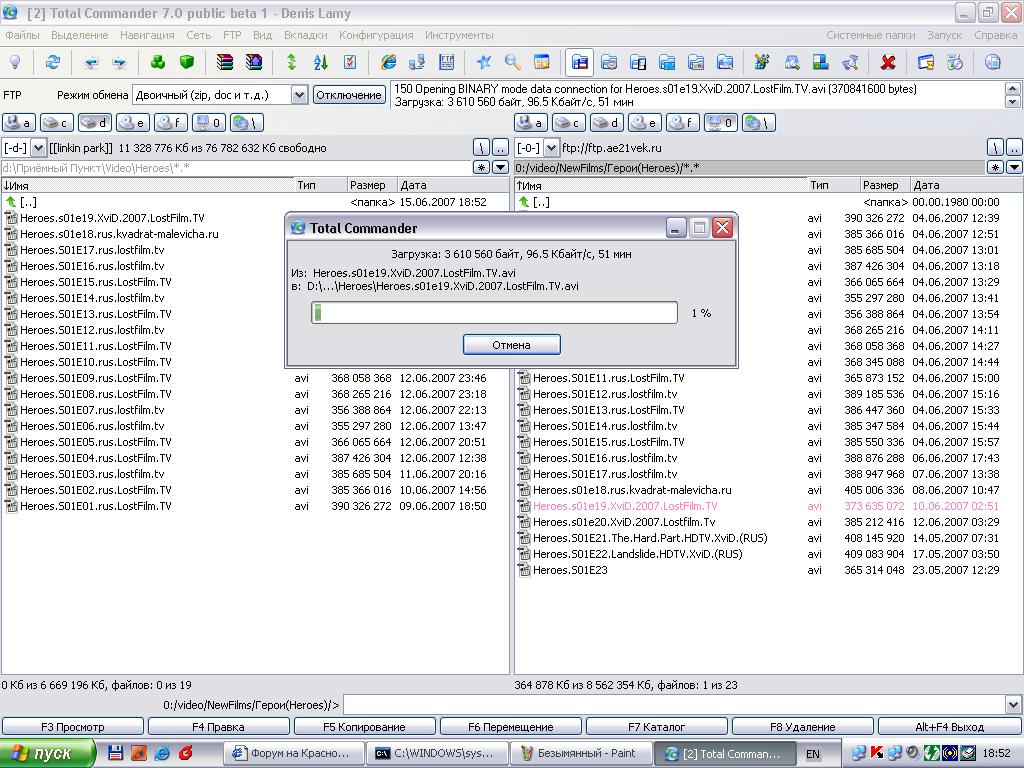Expand the left panel [-d-] drive dropdown
Viewport: 1024px width, 768px height.
point(38,148)
